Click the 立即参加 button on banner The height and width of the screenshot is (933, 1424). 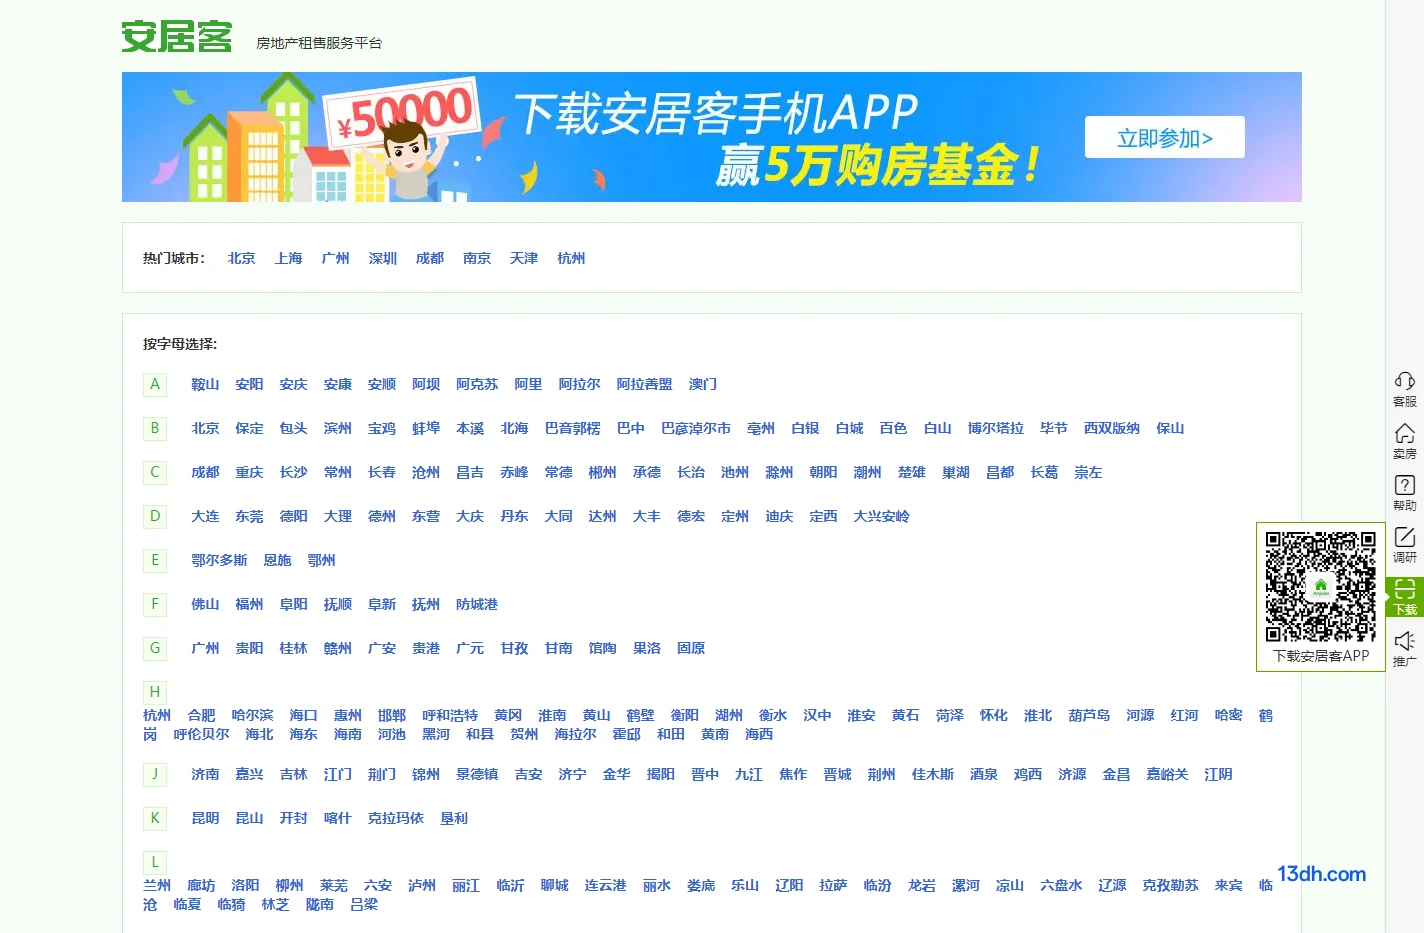[1164, 137]
